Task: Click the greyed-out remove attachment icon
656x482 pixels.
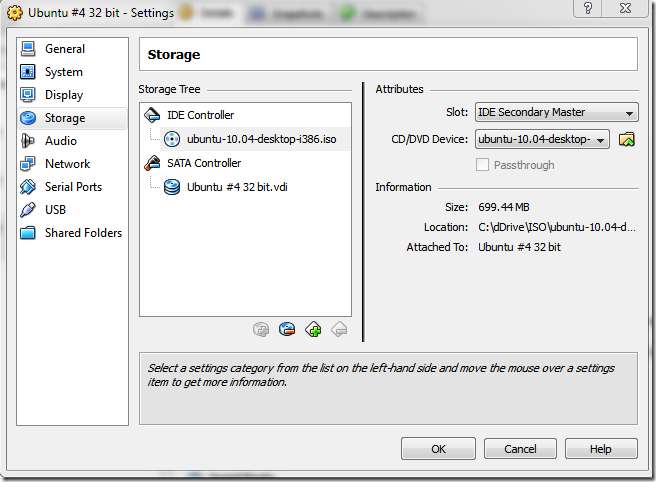Action: [x=339, y=330]
